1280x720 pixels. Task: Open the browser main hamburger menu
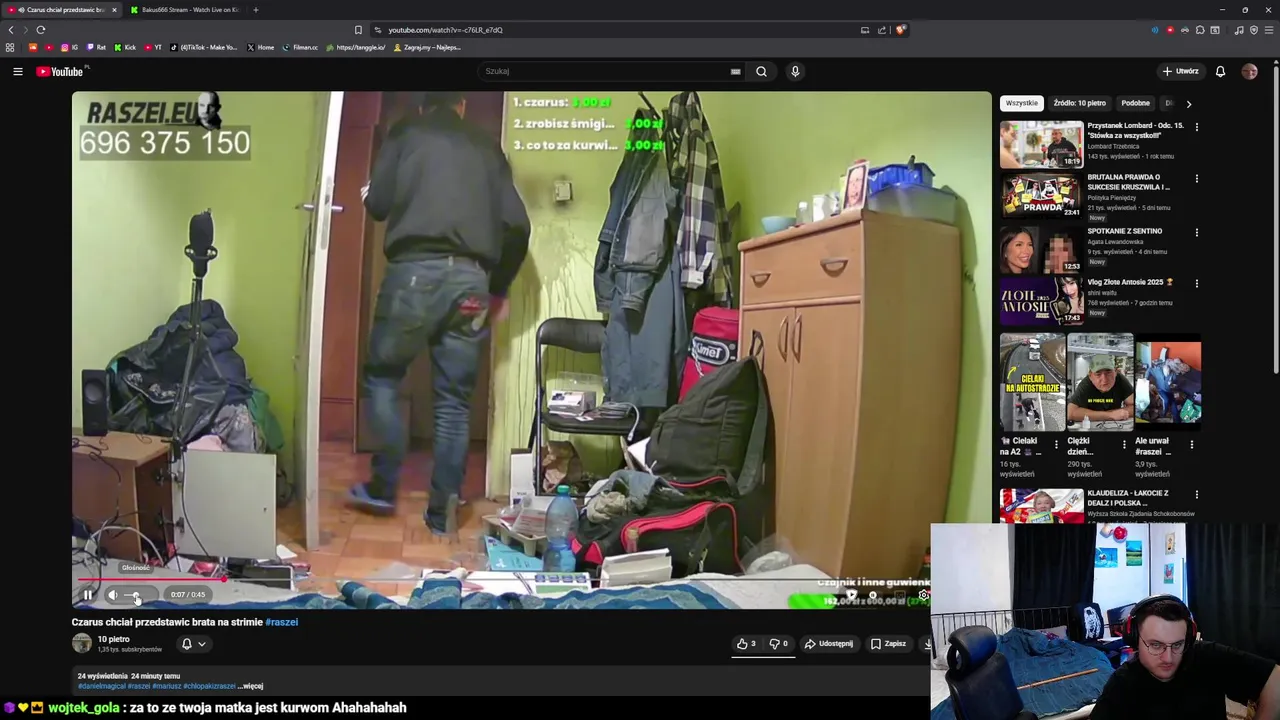[1268, 30]
